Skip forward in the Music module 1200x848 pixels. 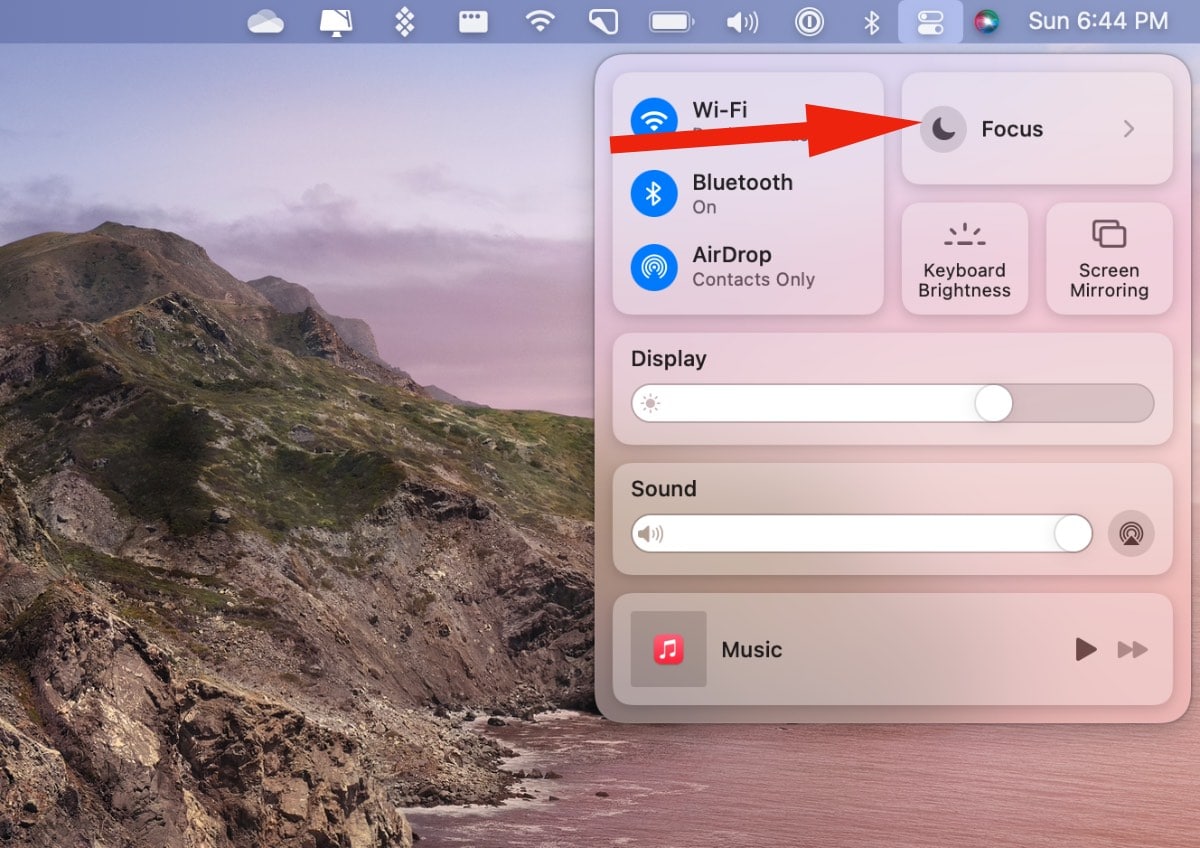pyautogui.click(x=1132, y=650)
